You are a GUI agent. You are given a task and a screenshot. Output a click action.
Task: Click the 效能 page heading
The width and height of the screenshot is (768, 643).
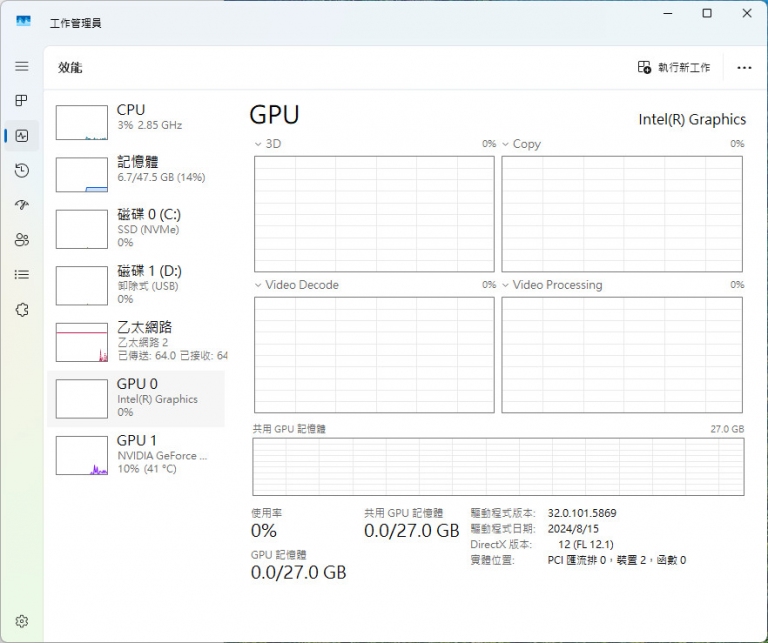pos(70,68)
